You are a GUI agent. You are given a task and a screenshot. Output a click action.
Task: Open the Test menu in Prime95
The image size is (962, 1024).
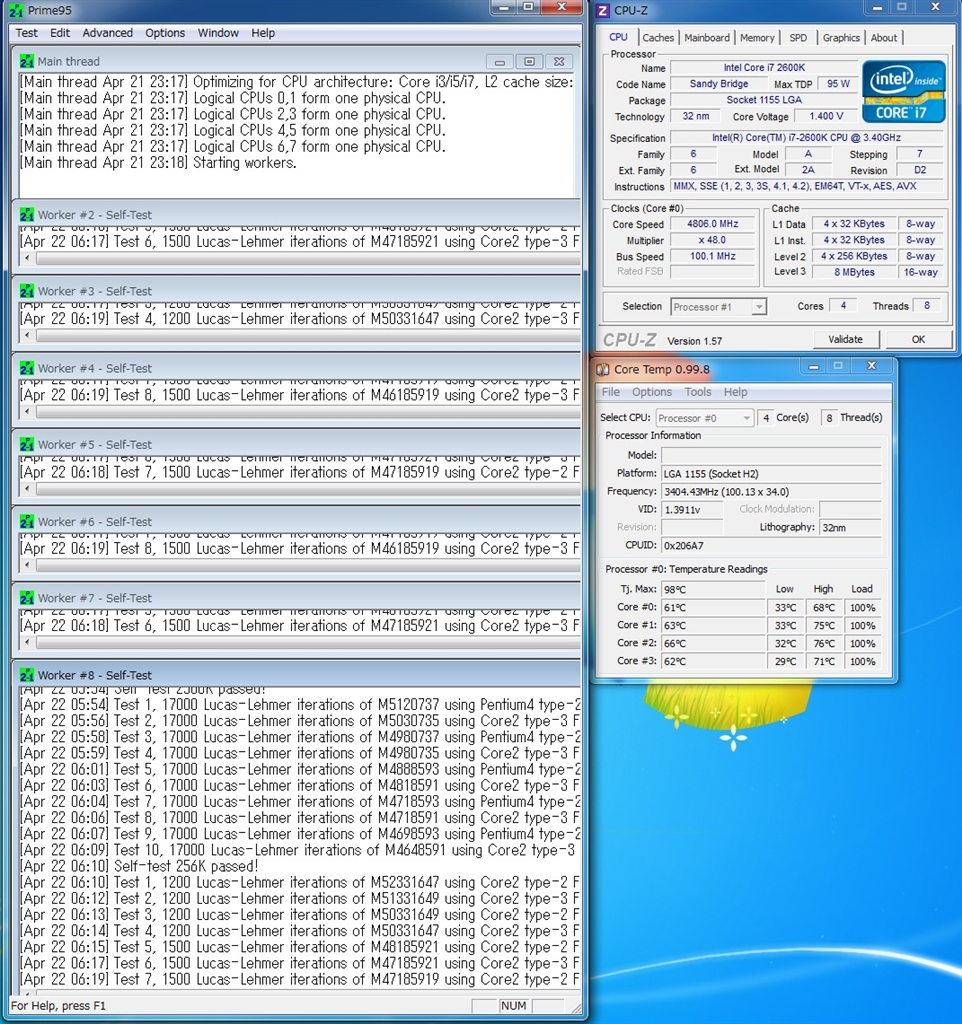click(x=27, y=33)
